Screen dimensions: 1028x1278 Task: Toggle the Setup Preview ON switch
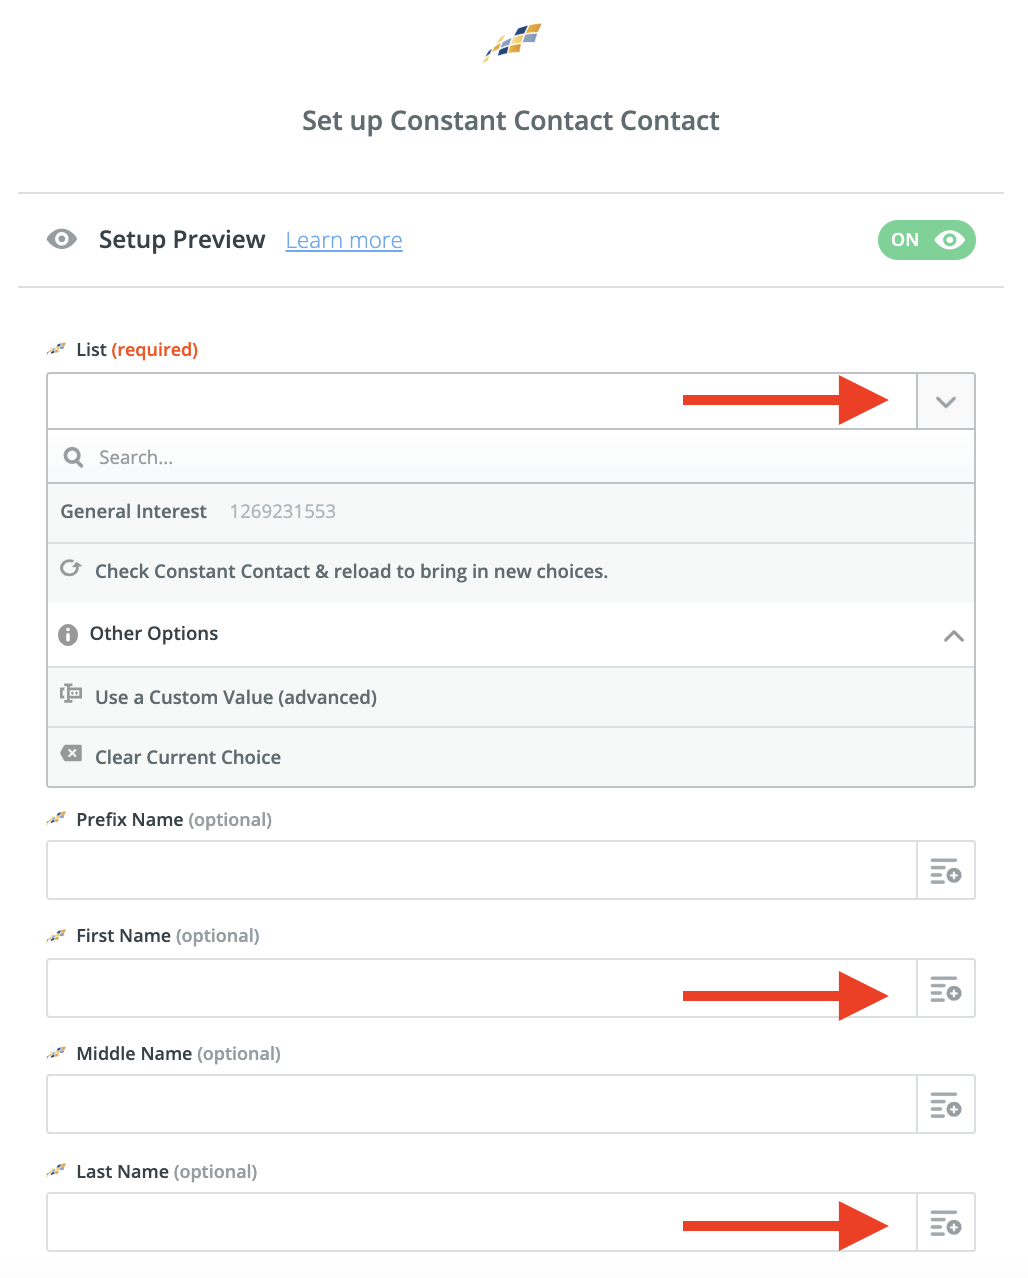(926, 240)
